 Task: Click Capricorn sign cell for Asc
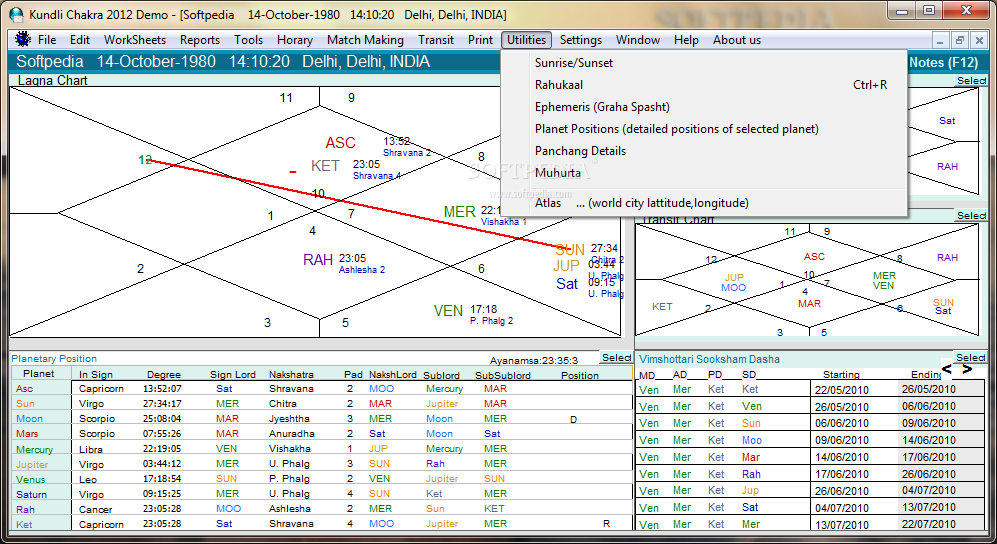click(101, 388)
